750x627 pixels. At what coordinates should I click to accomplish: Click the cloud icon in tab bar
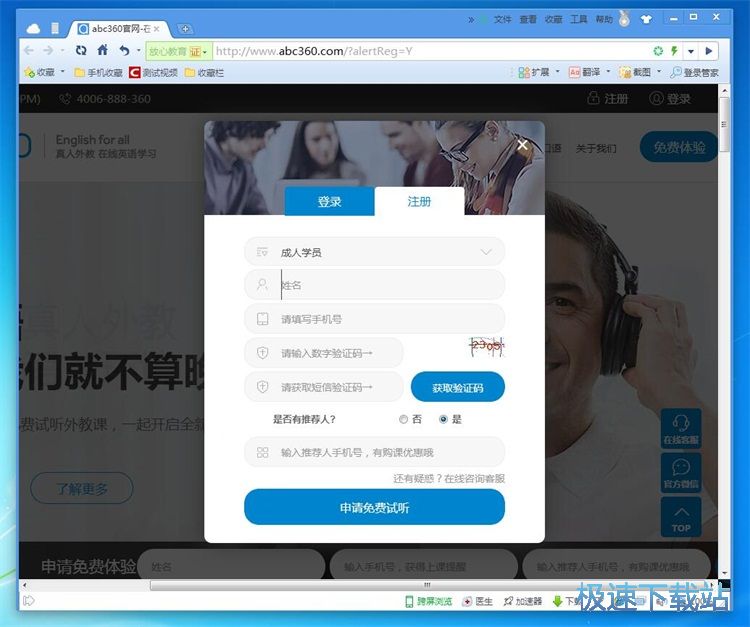33,29
